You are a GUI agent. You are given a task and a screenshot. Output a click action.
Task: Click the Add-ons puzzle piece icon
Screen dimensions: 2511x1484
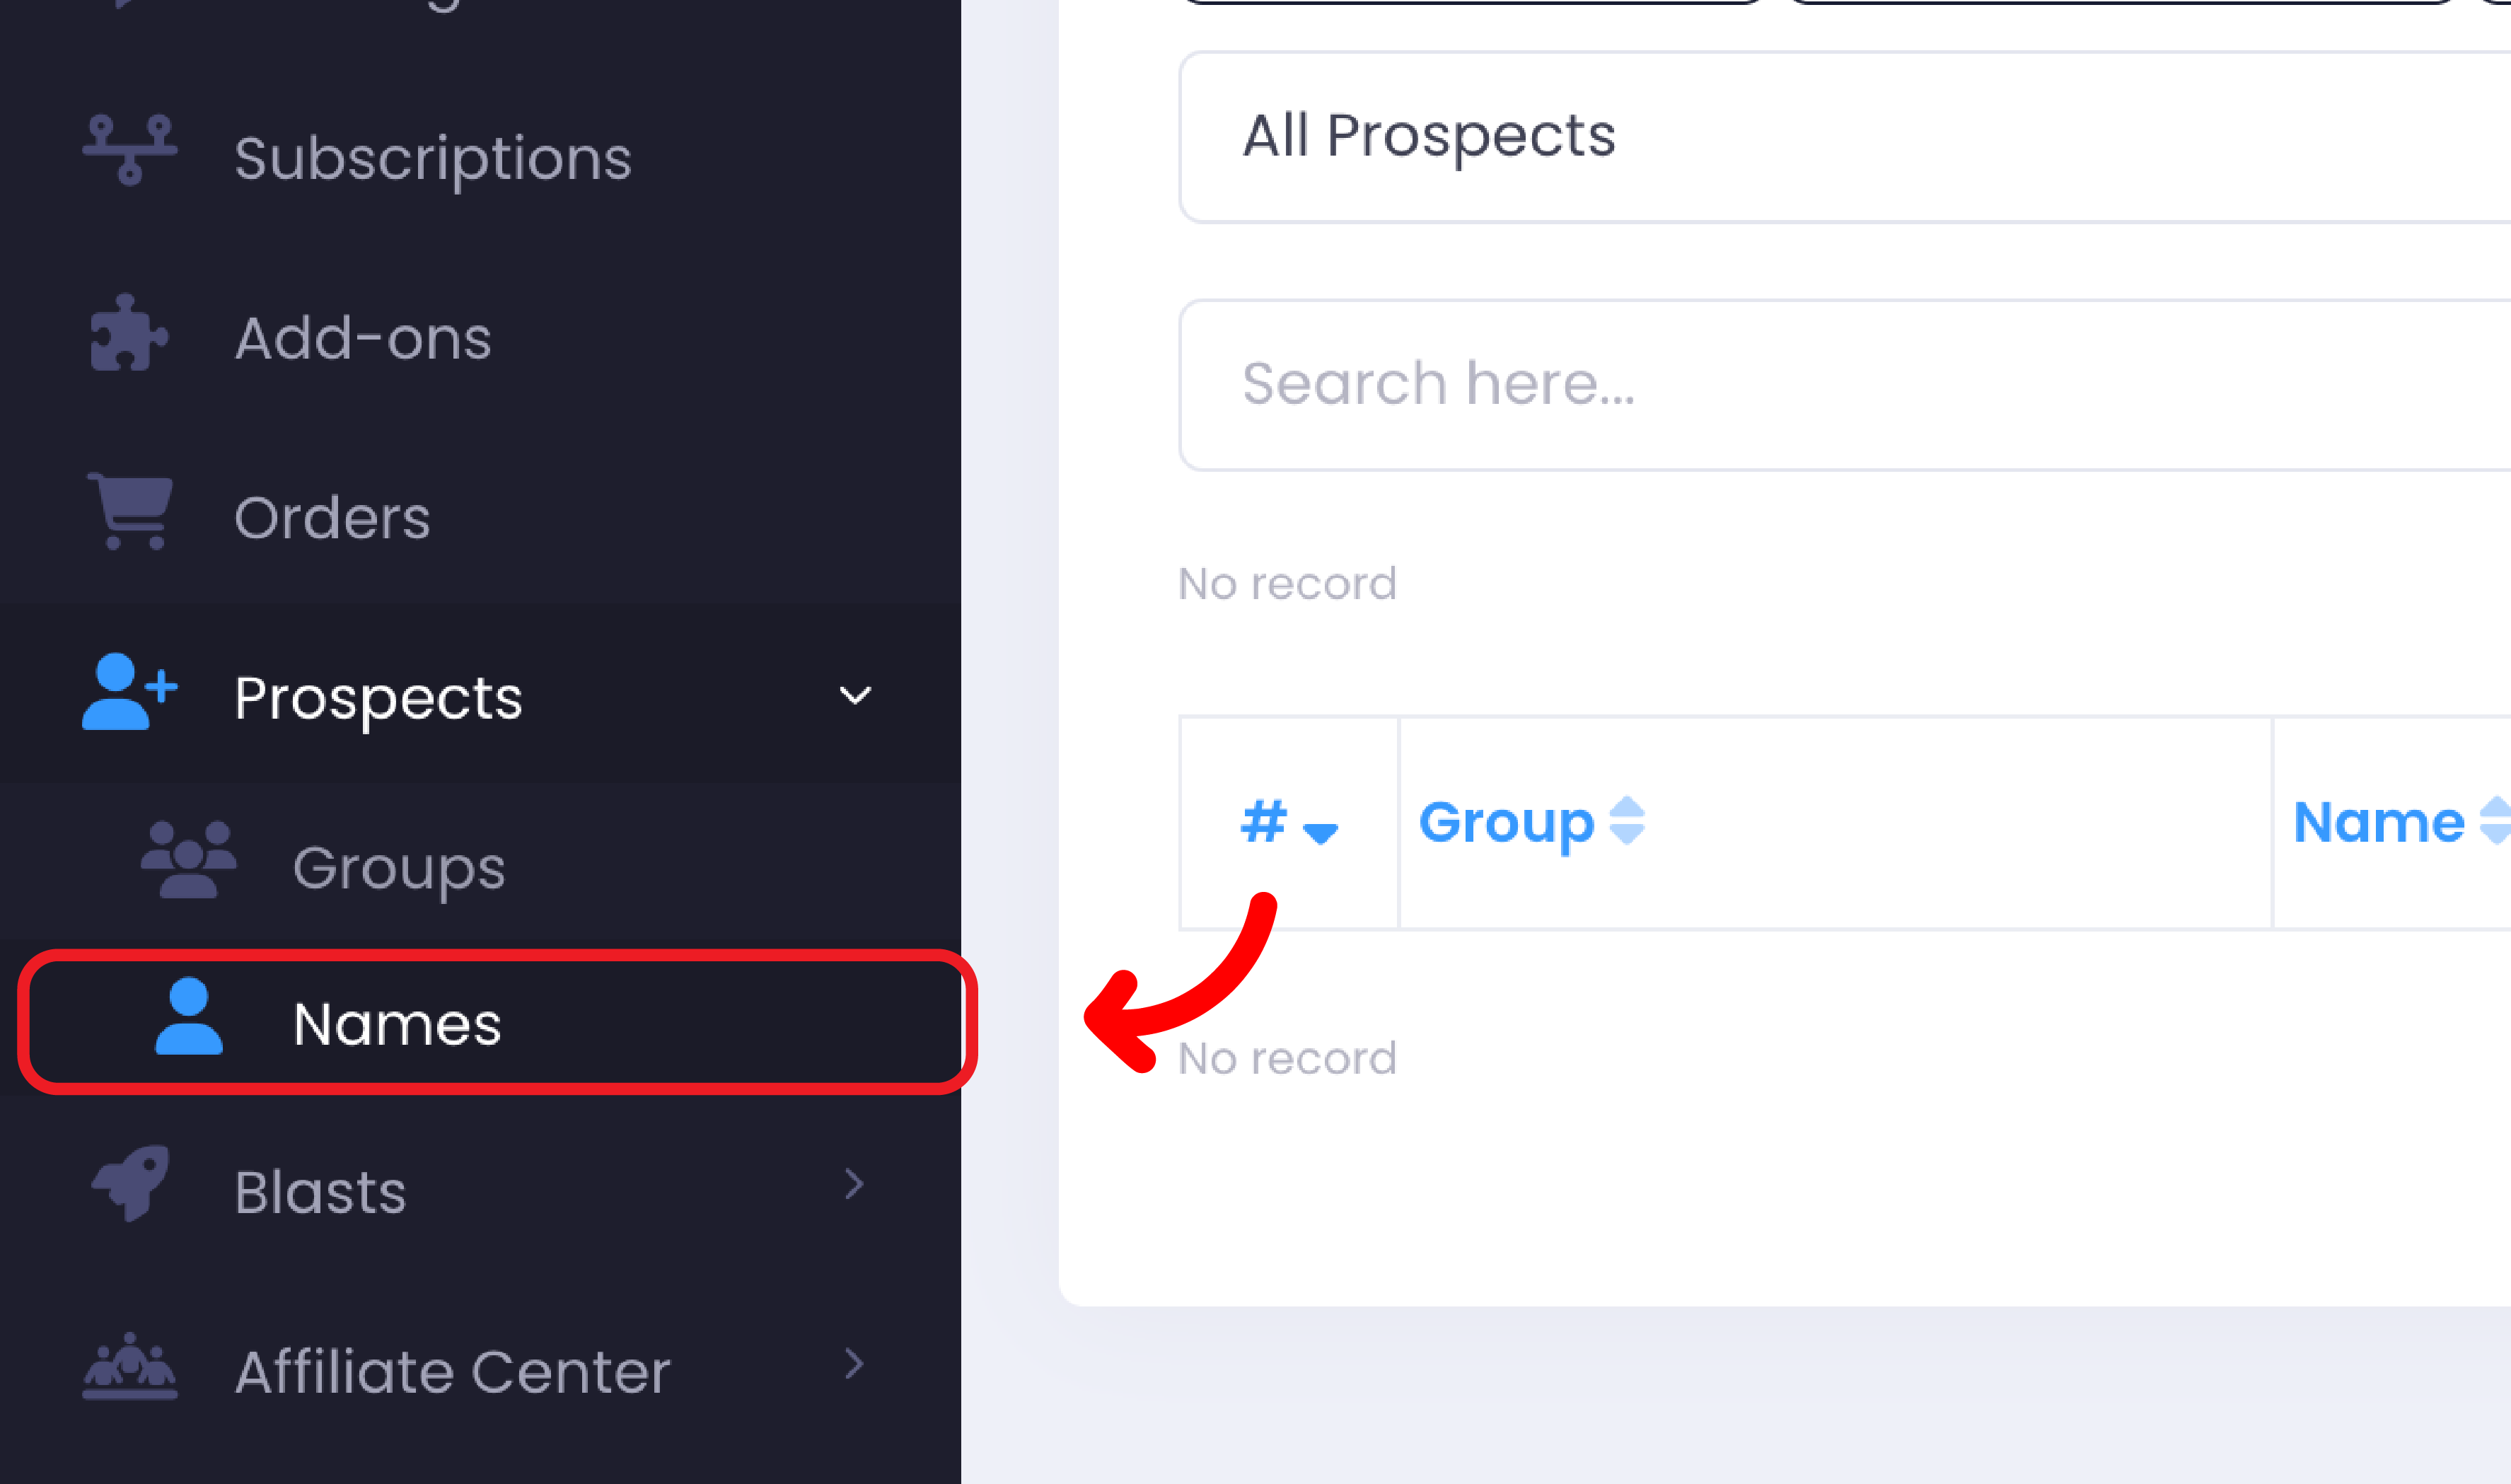(x=128, y=334)
